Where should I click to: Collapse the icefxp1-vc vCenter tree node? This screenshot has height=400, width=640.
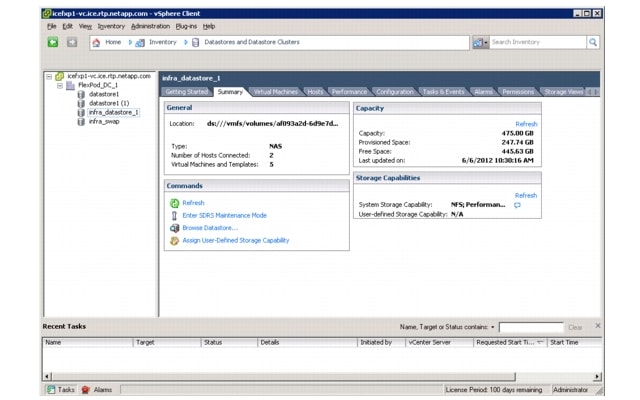[49, 76]
